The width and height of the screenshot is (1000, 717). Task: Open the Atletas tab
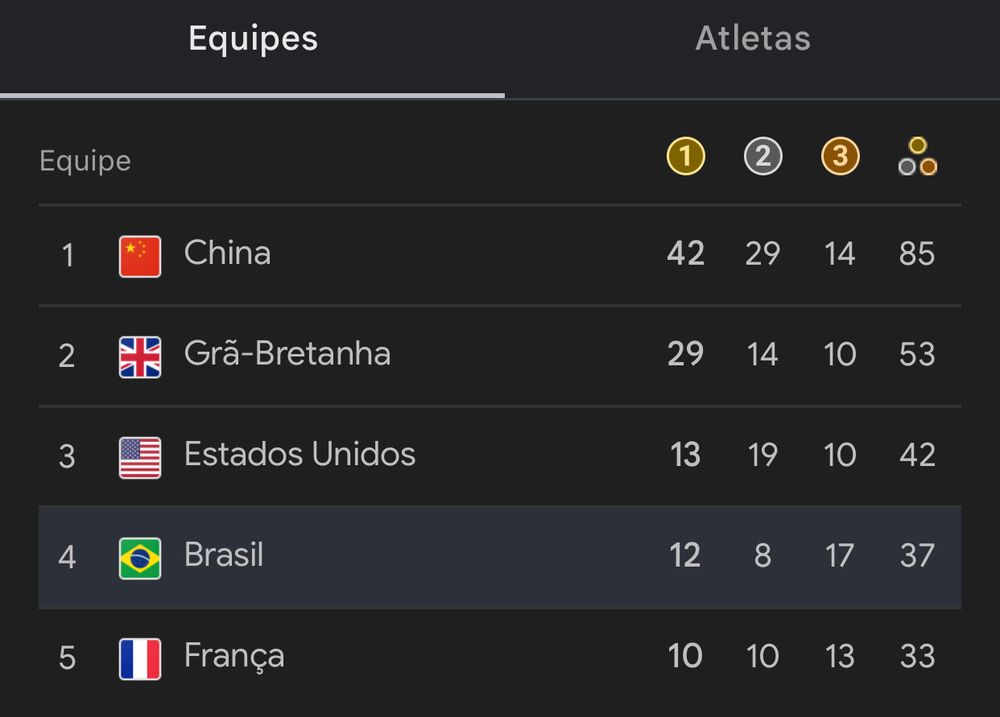752,39
